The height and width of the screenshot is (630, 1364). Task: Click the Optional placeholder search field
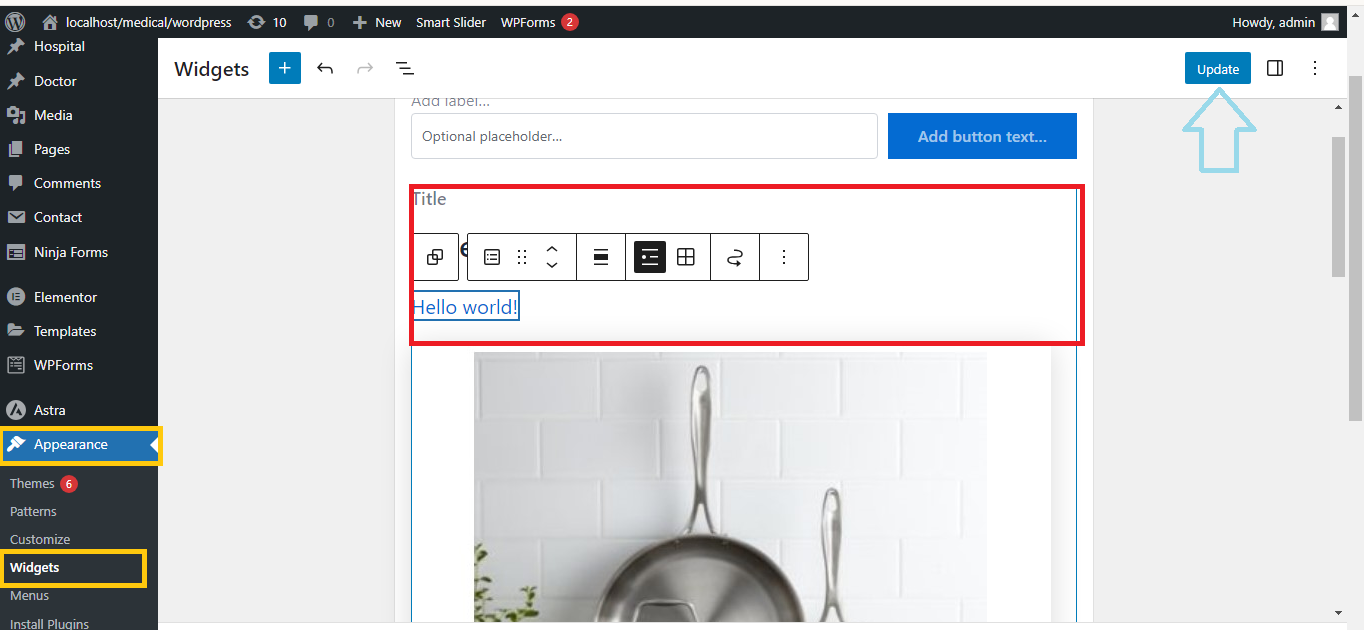coord(644,136)
